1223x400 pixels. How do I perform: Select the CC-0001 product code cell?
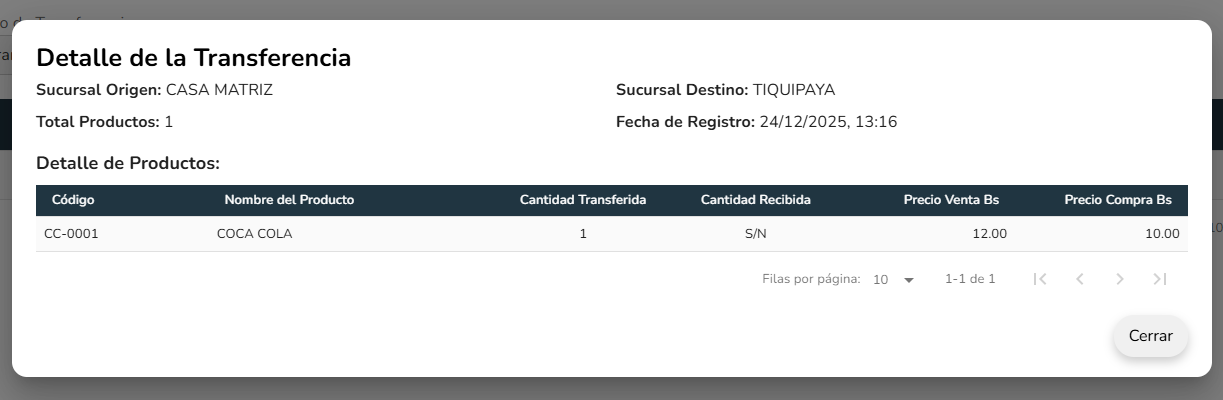pyautogui.click(x=71, y=234)
